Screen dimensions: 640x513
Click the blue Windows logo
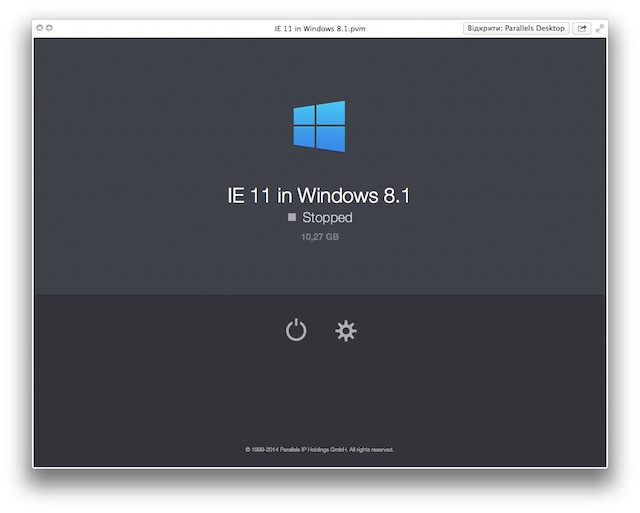[x=319, y=127]
